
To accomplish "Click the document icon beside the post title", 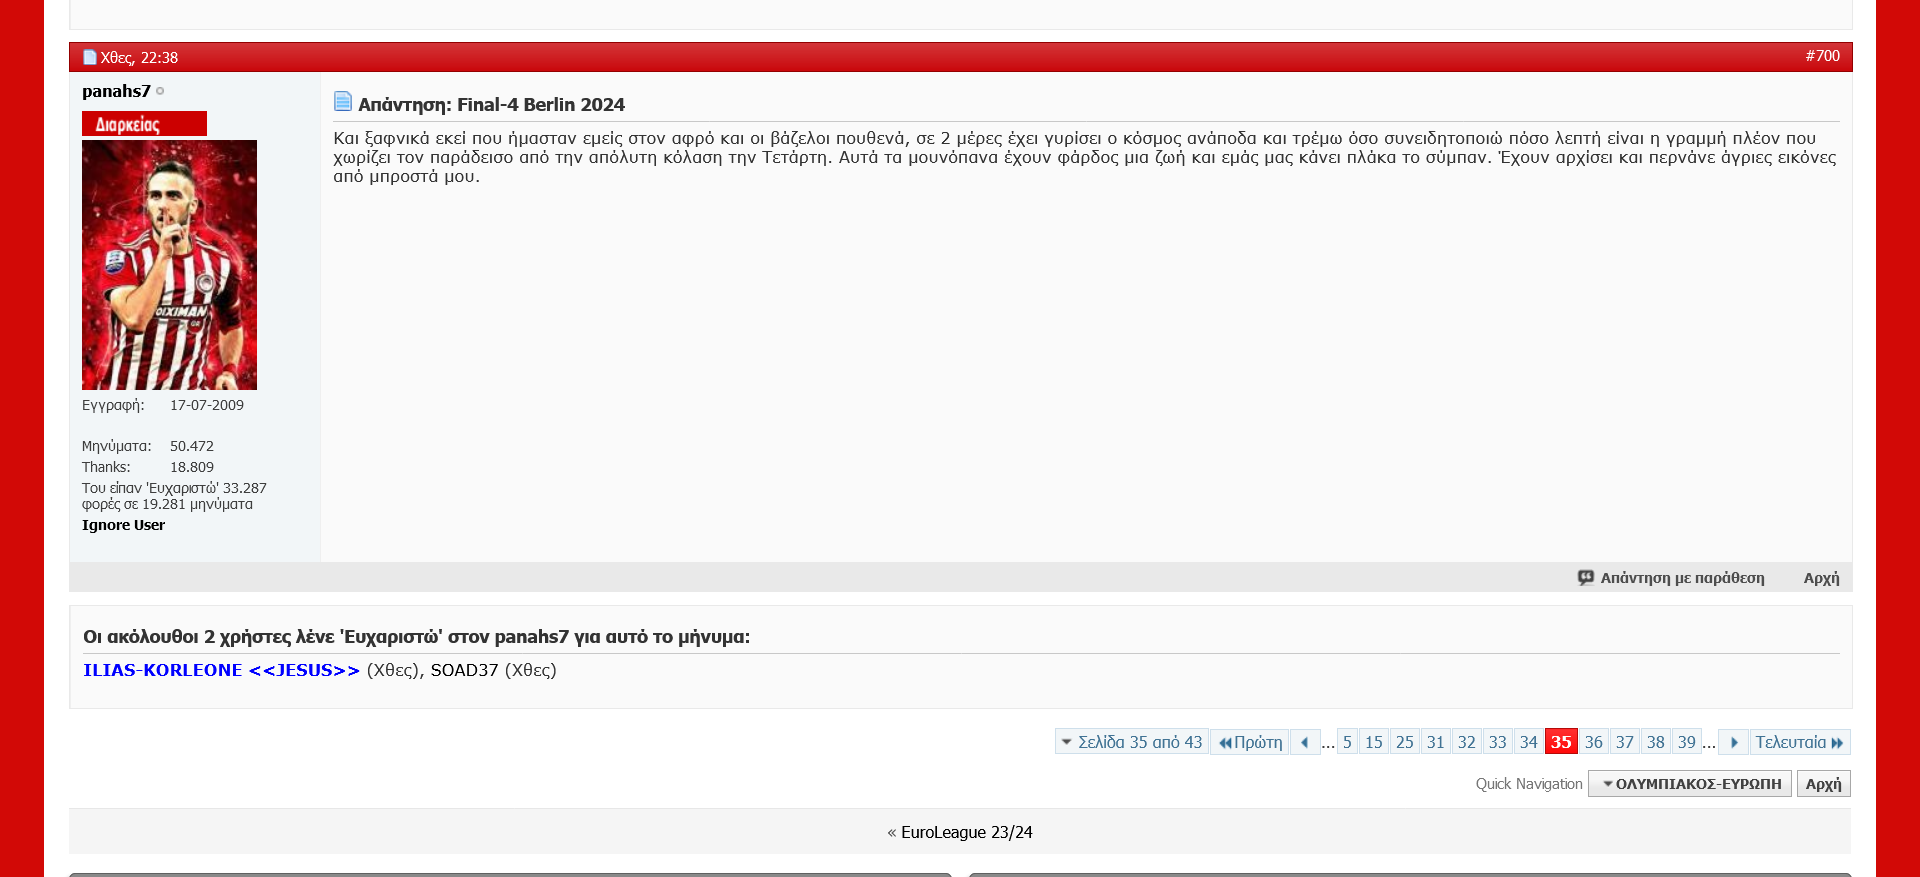I will 343,102.
